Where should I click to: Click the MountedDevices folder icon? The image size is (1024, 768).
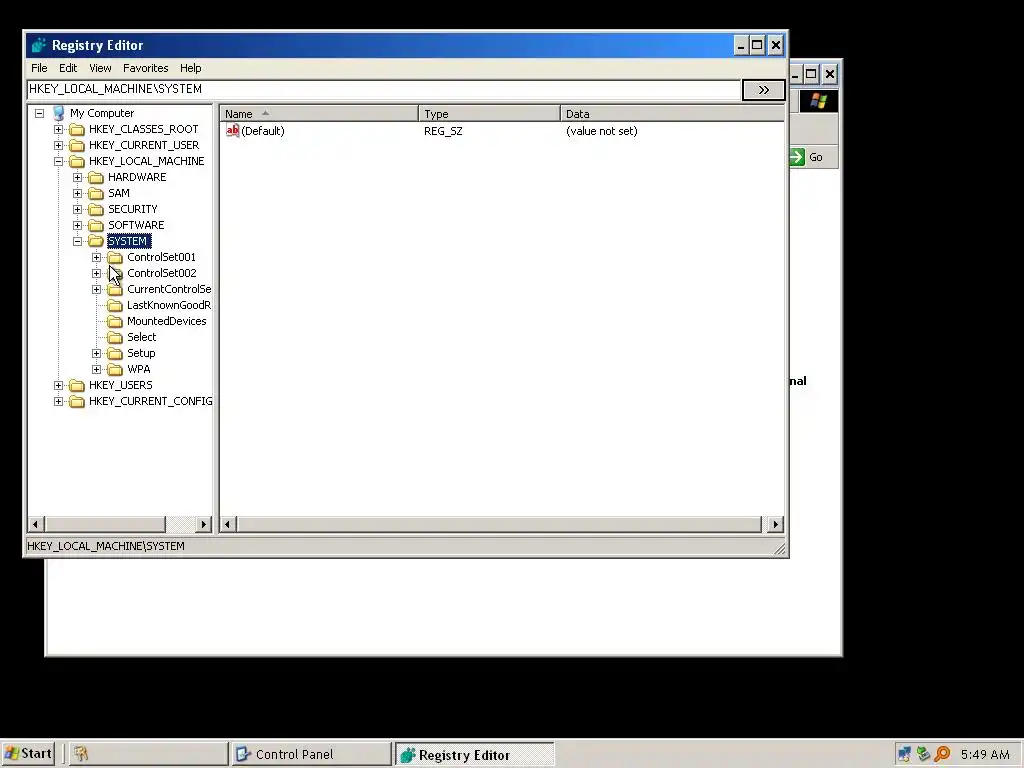pos(115,321)
